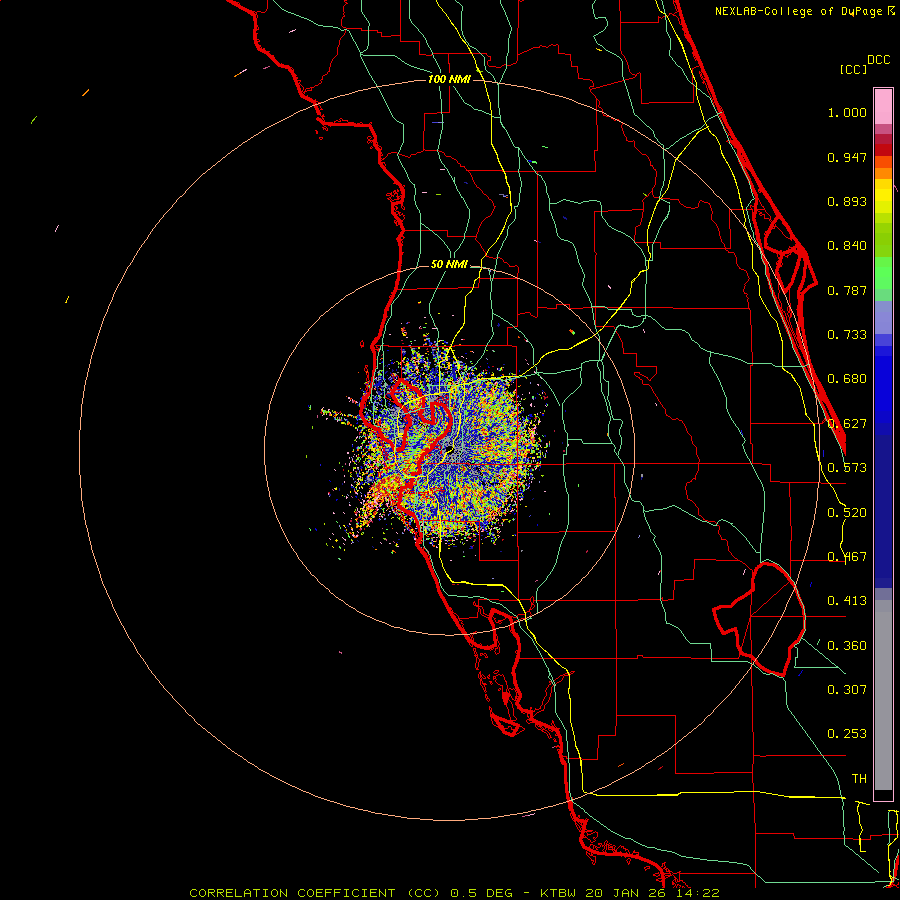Click the gray segment of the color bar
The height and width of the screenshot is (900, 900).
[x=883, y=695]
